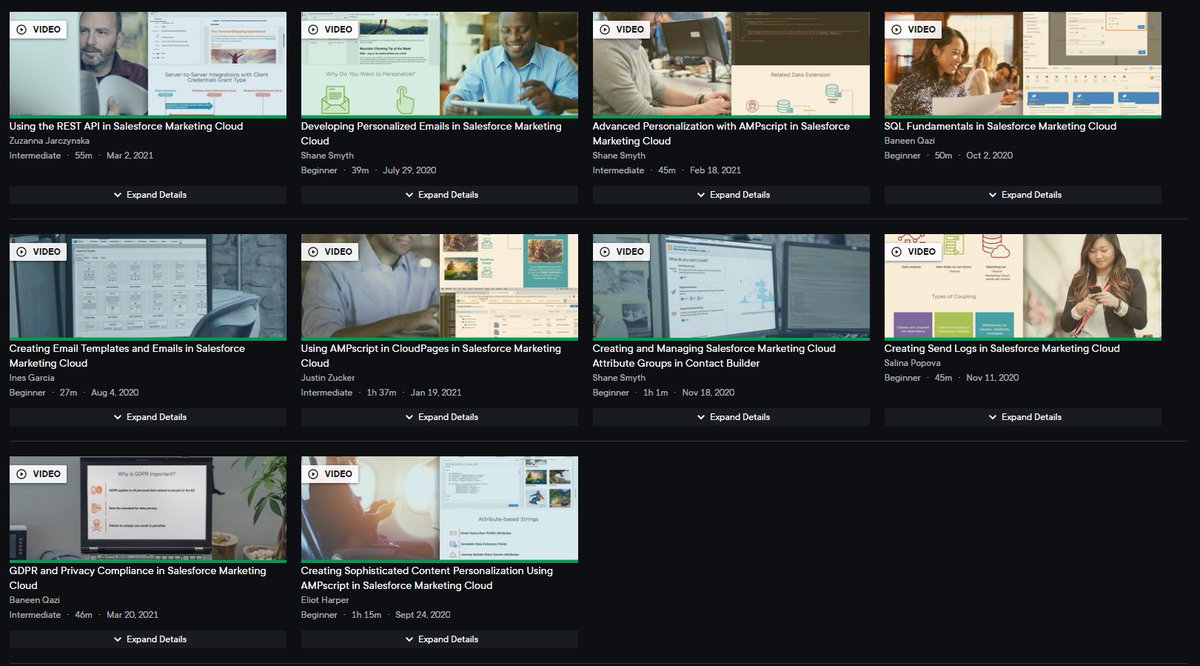Click thumbnail of Attribute Groups course
The width and height of the screenshot is (1200, 666).
pos(731,287)
